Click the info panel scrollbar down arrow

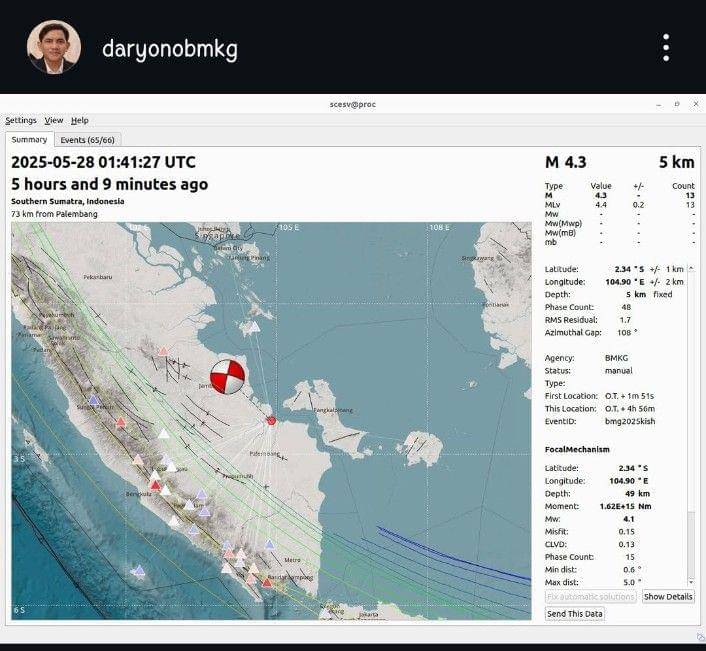691,581
